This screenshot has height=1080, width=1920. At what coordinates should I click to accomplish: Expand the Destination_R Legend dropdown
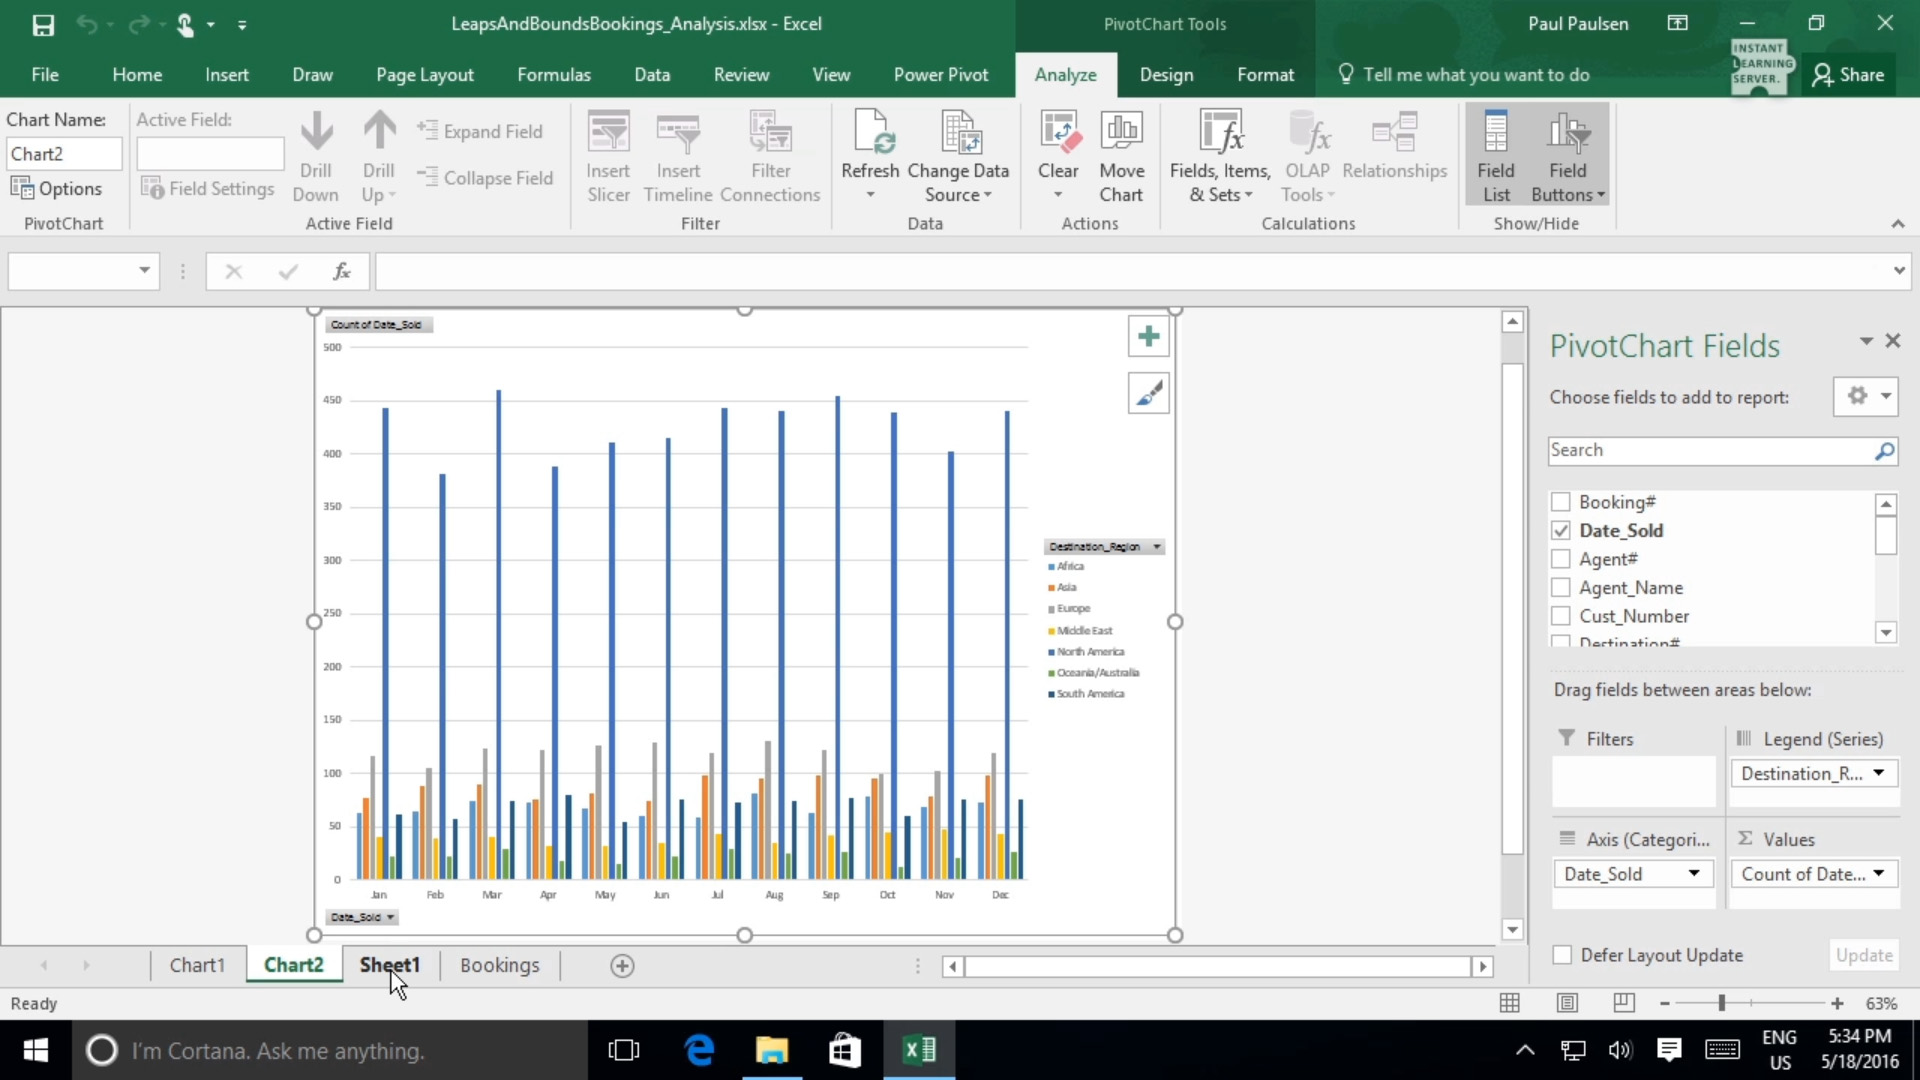coord(1878,773)
